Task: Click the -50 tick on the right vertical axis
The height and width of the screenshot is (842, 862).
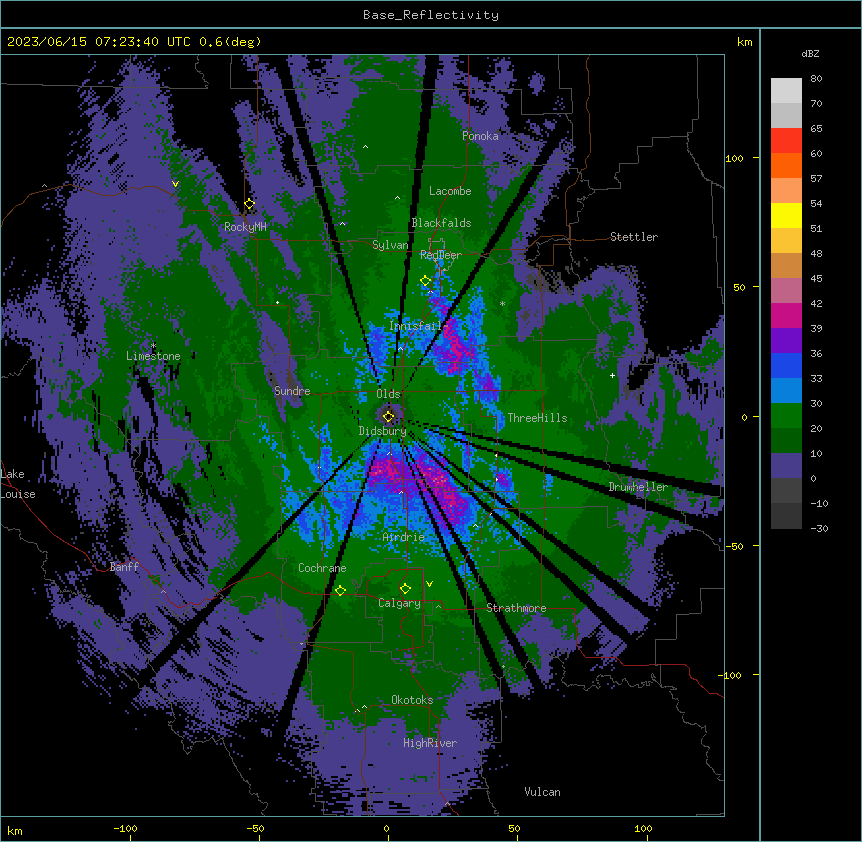Action: [x=734, y=546]
